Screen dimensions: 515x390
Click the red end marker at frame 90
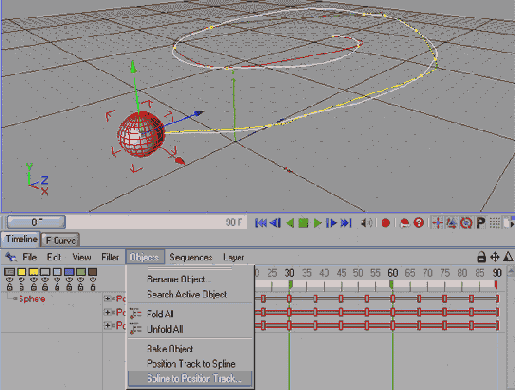496,285
